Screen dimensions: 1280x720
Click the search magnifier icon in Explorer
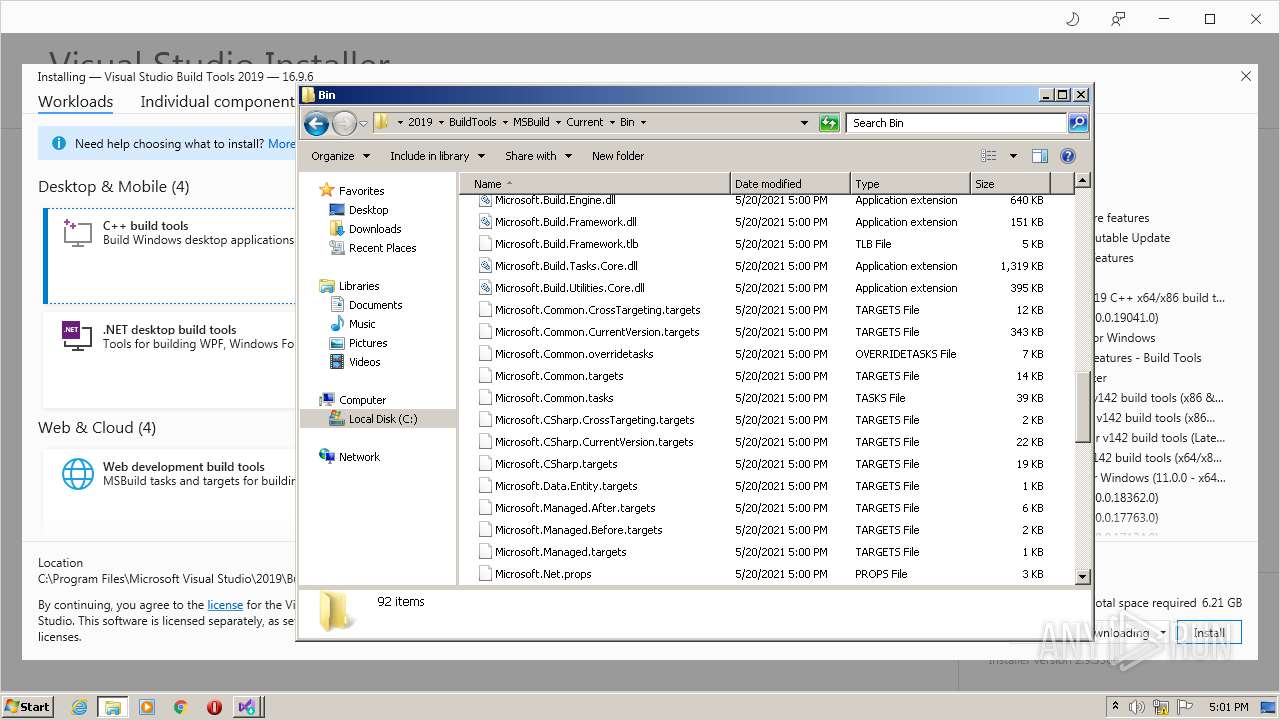pyautogui.click(x=1077, y=123)
